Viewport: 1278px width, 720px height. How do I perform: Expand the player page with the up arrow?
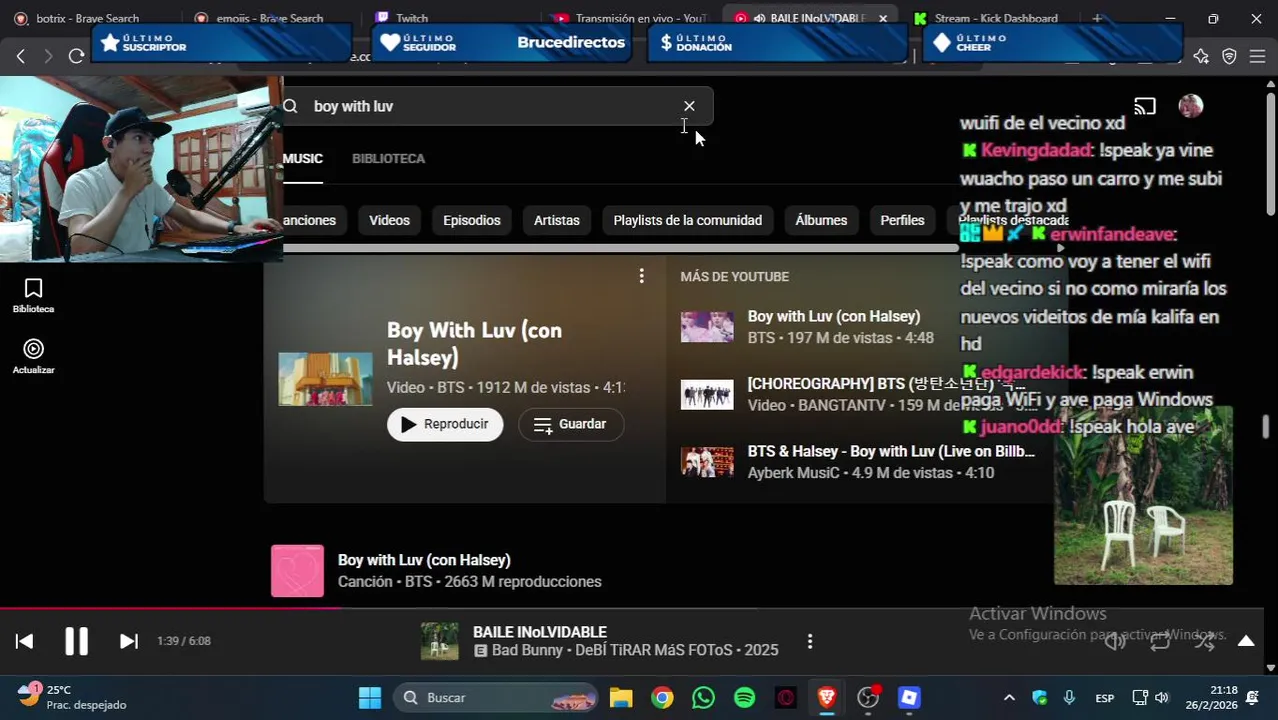1246,641
